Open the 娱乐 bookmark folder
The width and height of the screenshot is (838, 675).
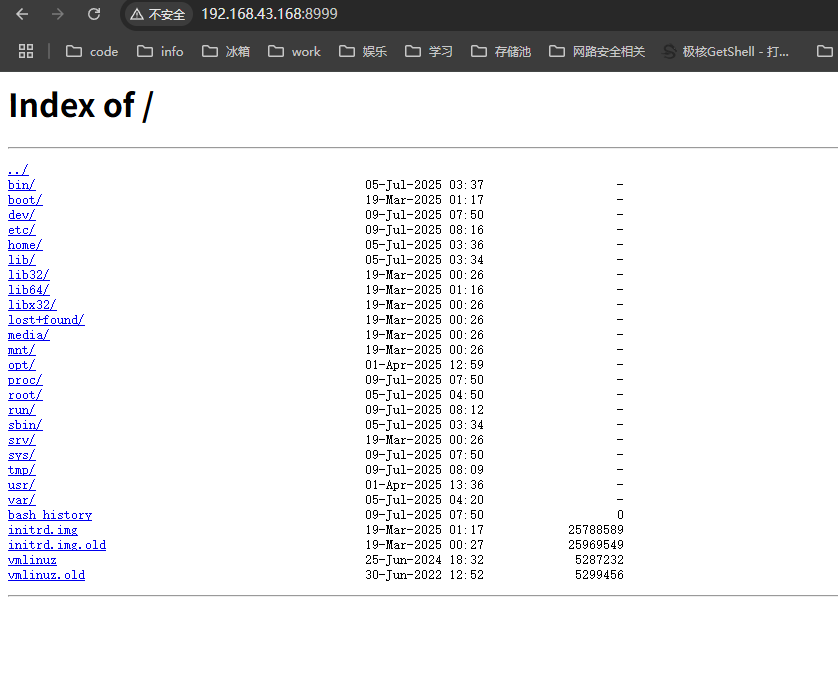[362, 51]
